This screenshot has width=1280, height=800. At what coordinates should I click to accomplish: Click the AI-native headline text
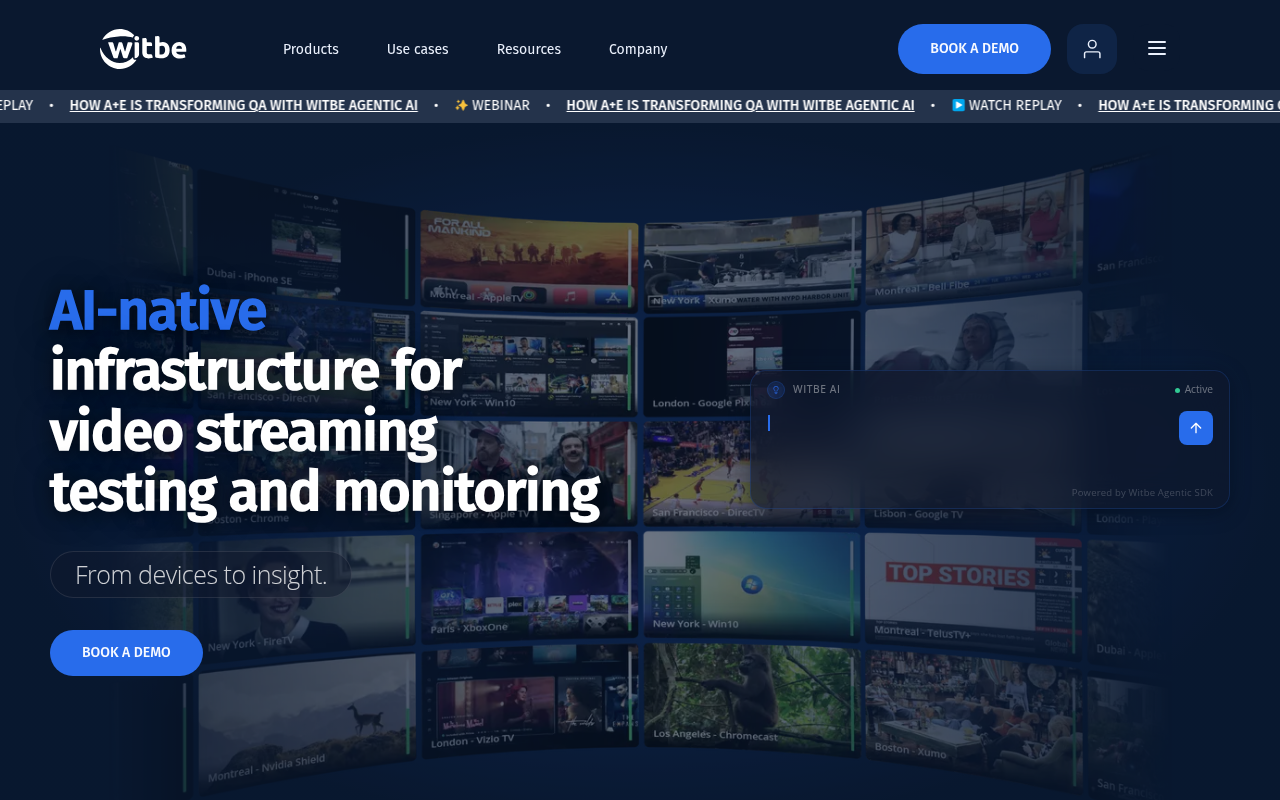(x=157, y=310)
